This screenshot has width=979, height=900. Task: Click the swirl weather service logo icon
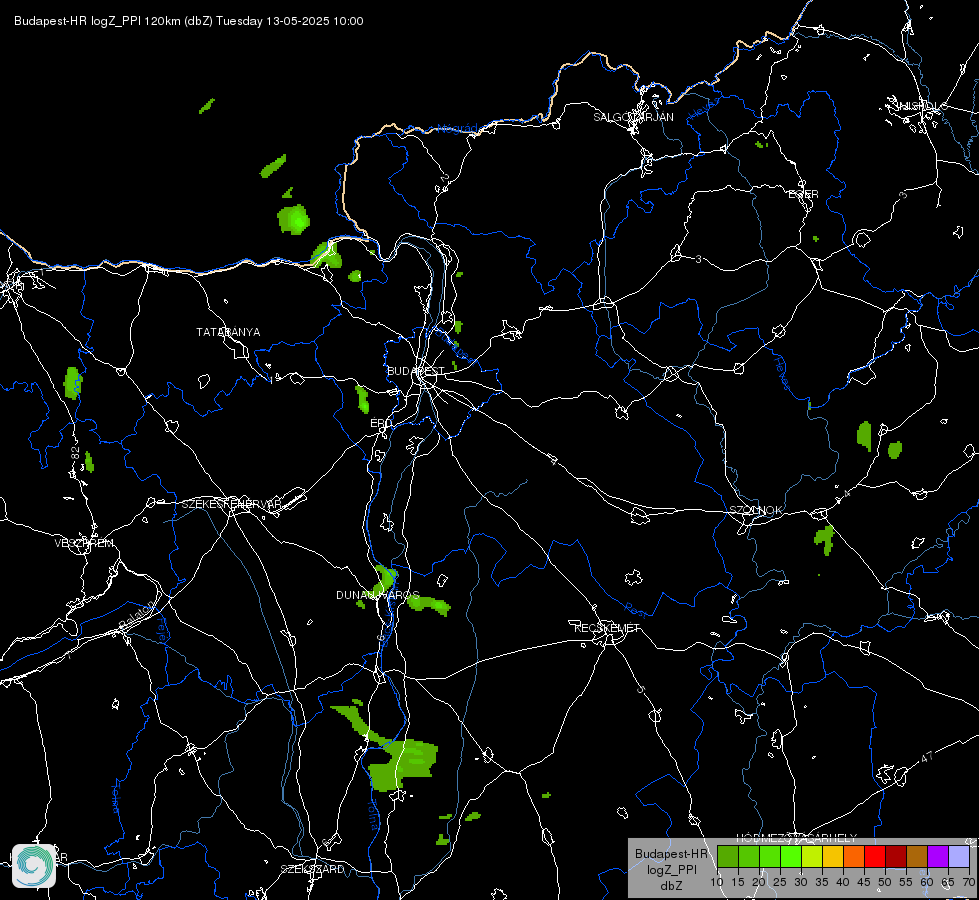(x=34, y=866)
